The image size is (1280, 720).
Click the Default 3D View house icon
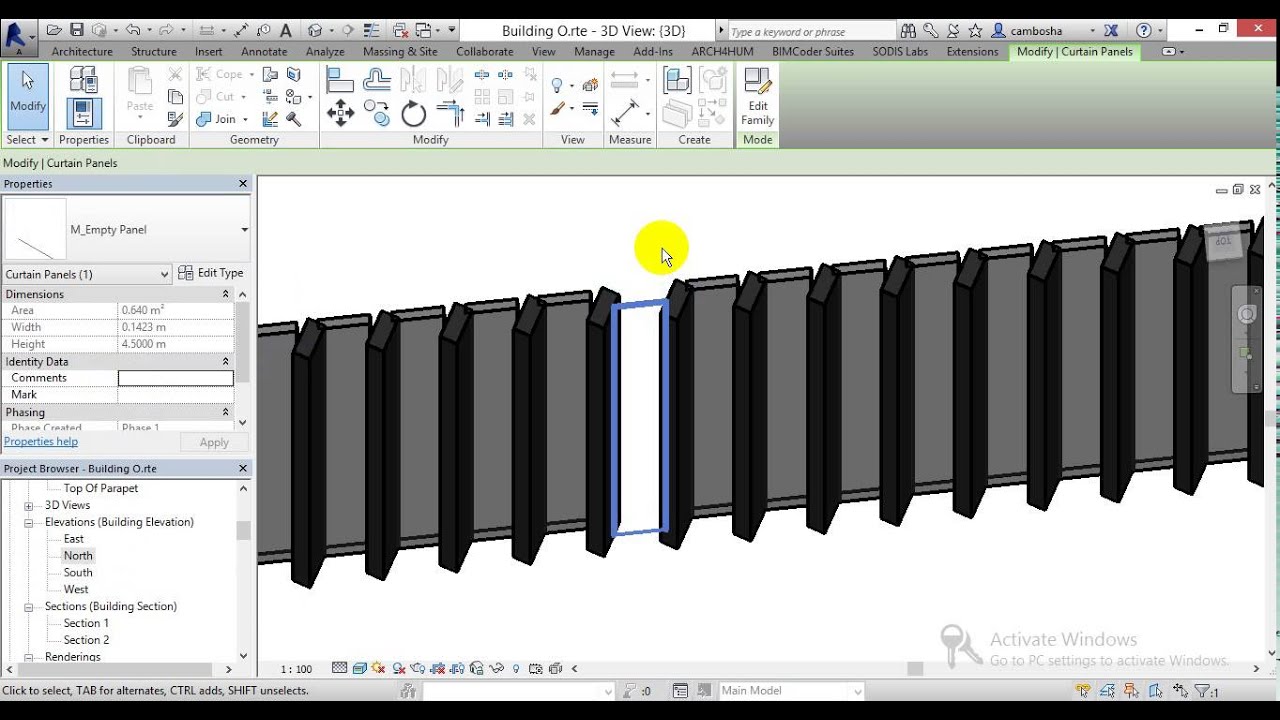(x=316, y=31)
